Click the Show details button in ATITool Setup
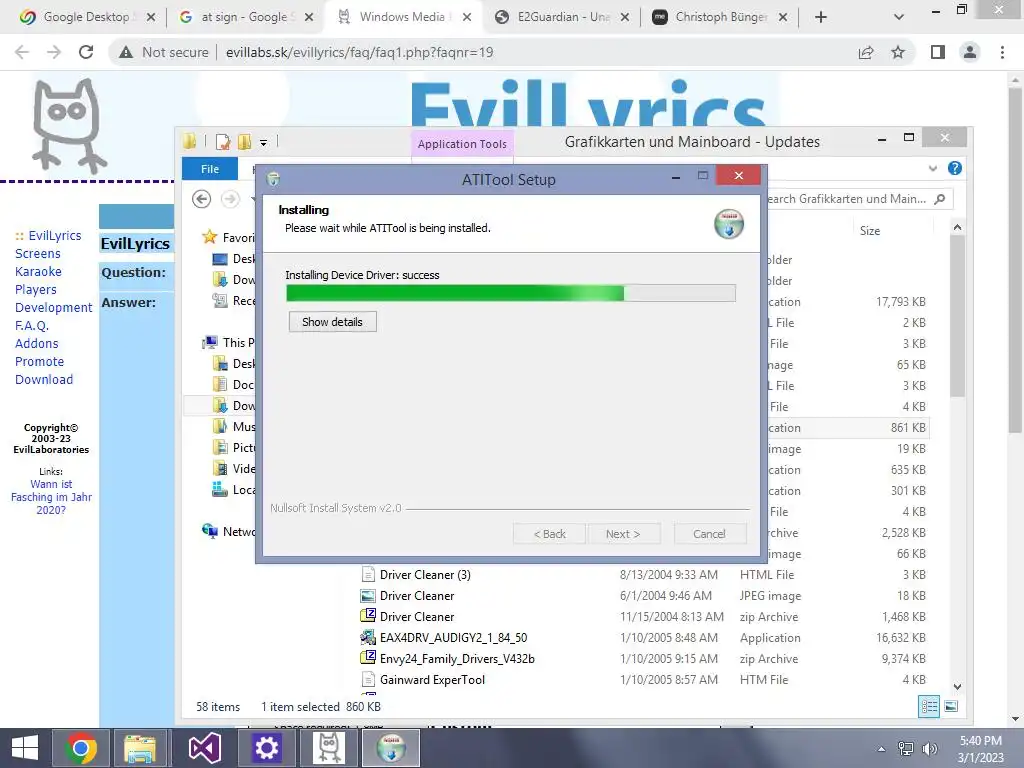This screenshot has height=768, width=1024. [332, 321]
